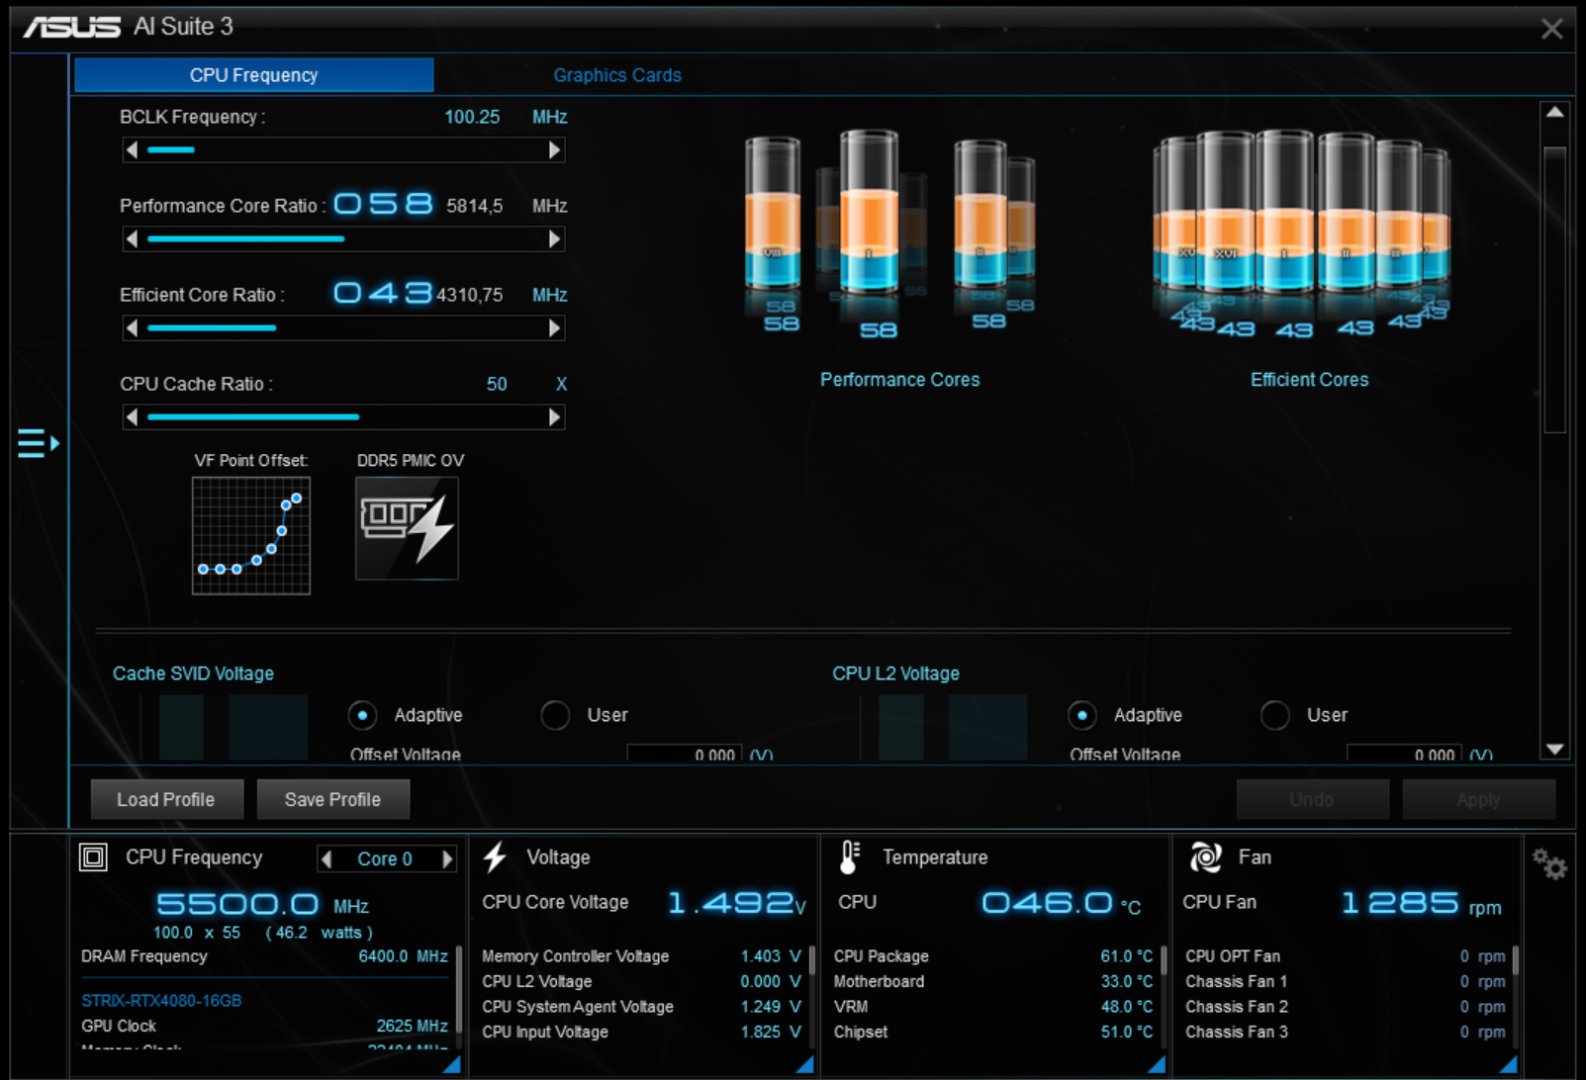The image size is (1586, 1080).
Task: Open the DDR5 PMIC OV memory icon
Action: tap(407, 528)
